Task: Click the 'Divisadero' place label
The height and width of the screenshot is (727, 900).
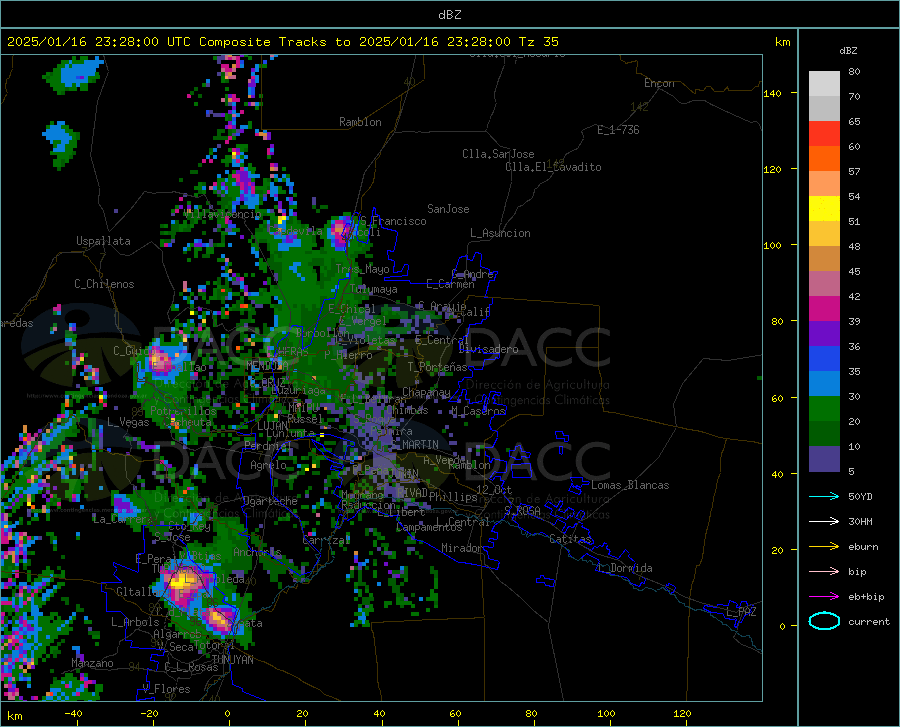Action: 488,349
